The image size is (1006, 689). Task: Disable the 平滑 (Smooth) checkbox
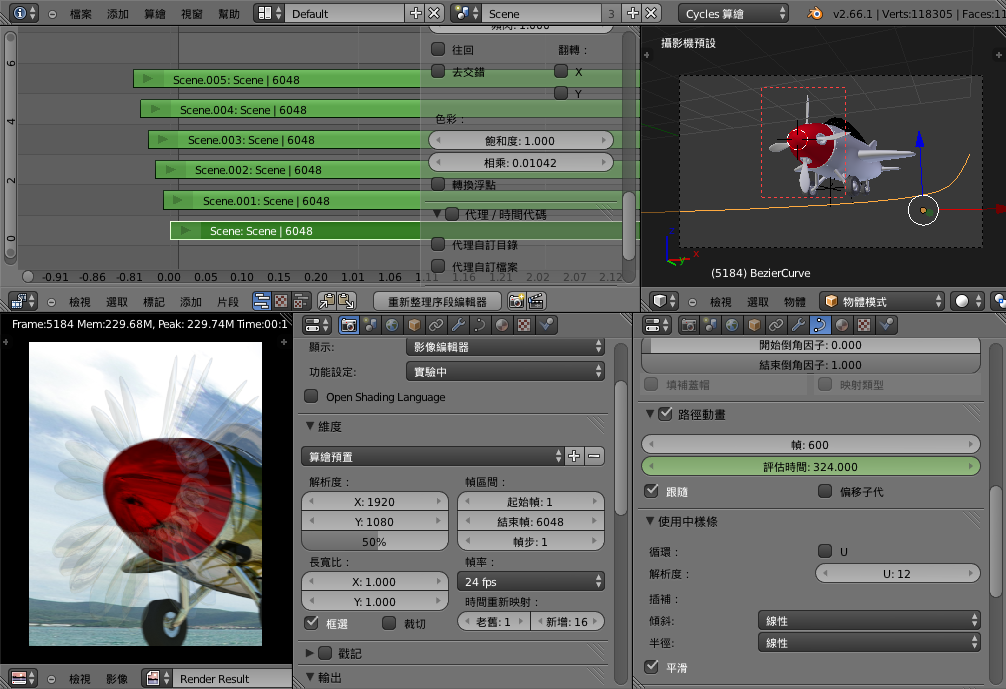tap(652, 667)
